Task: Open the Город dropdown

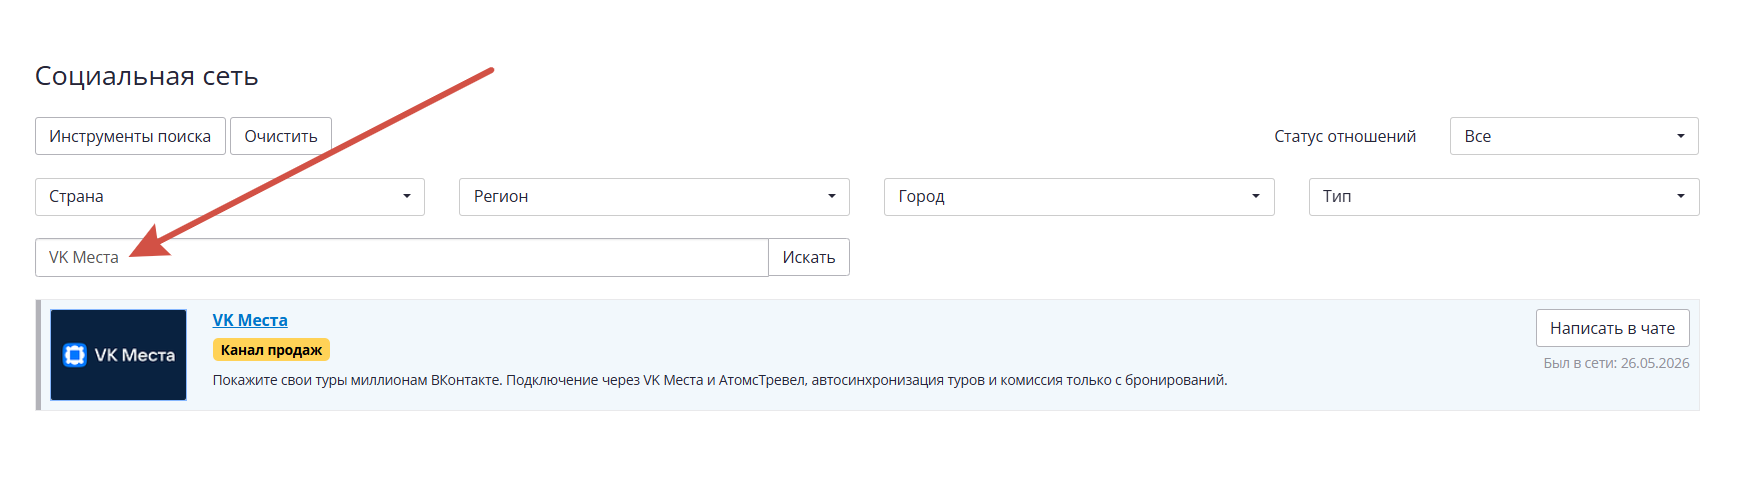Action: click(1079, 197)
